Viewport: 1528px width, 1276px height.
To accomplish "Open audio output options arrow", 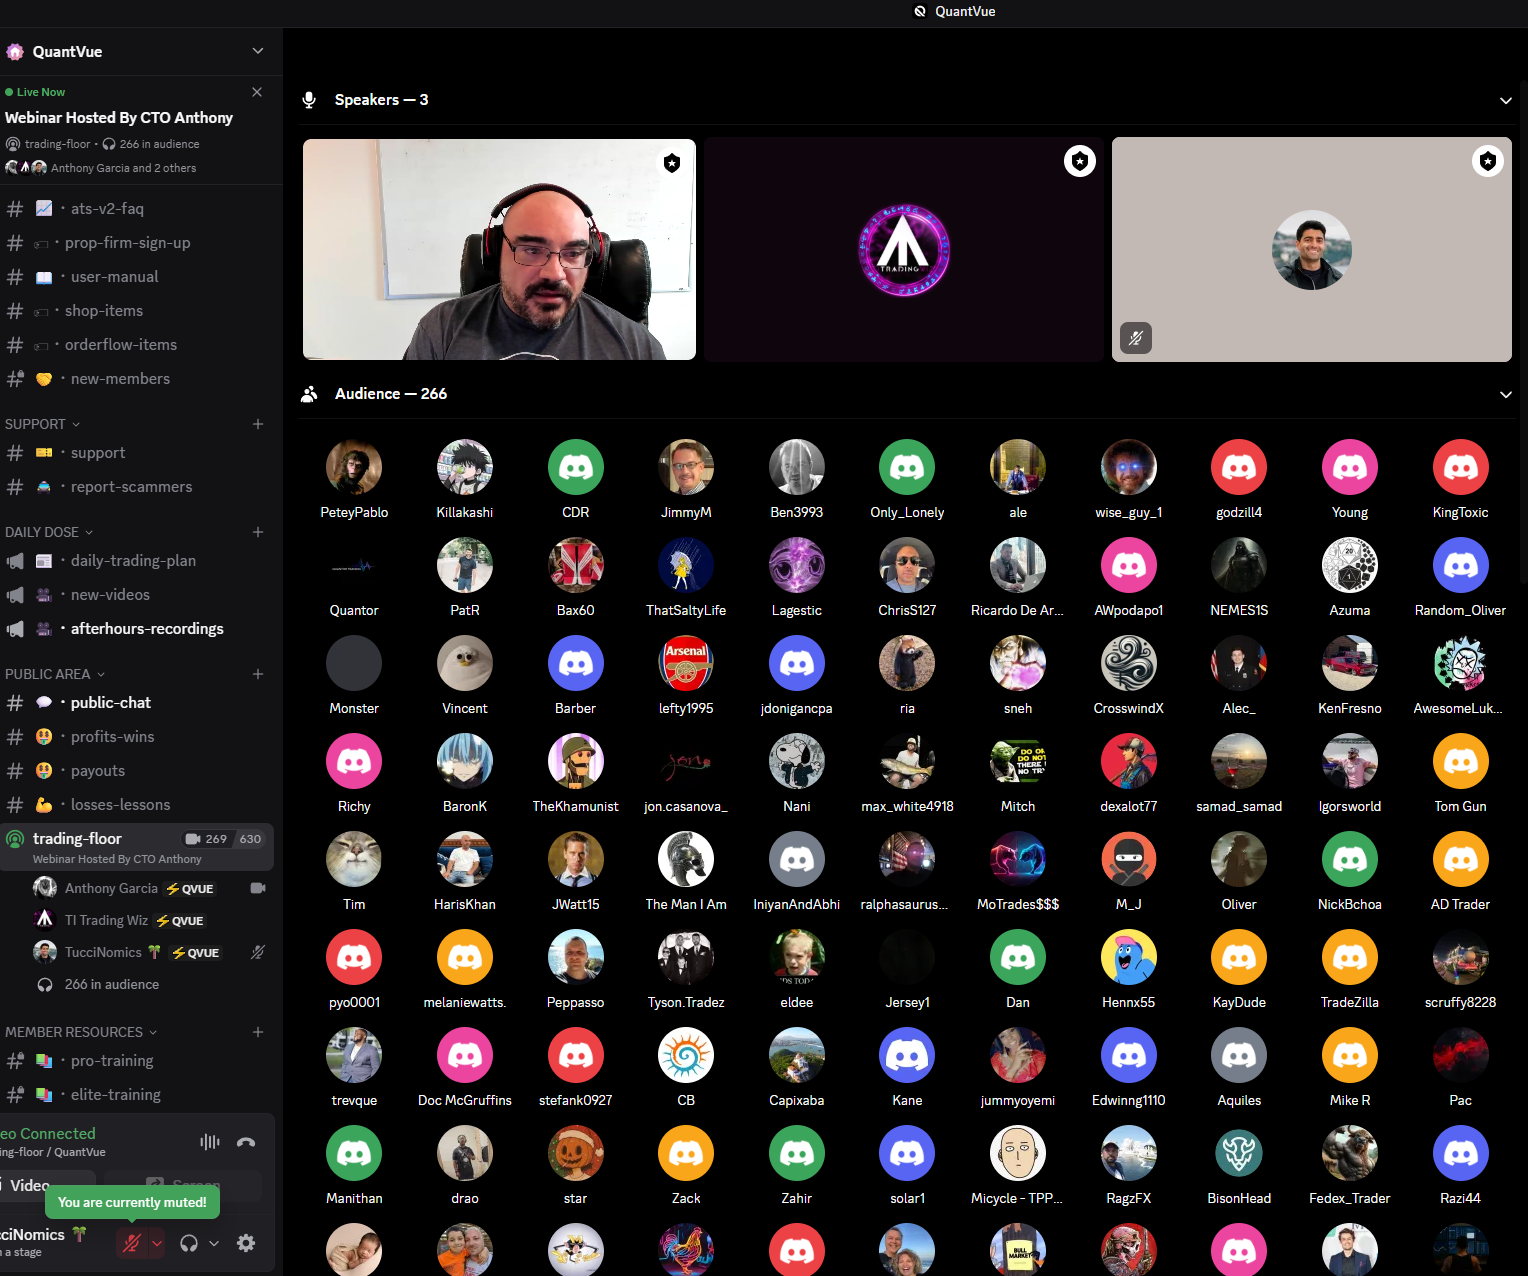I will [x=214, y=1243].
